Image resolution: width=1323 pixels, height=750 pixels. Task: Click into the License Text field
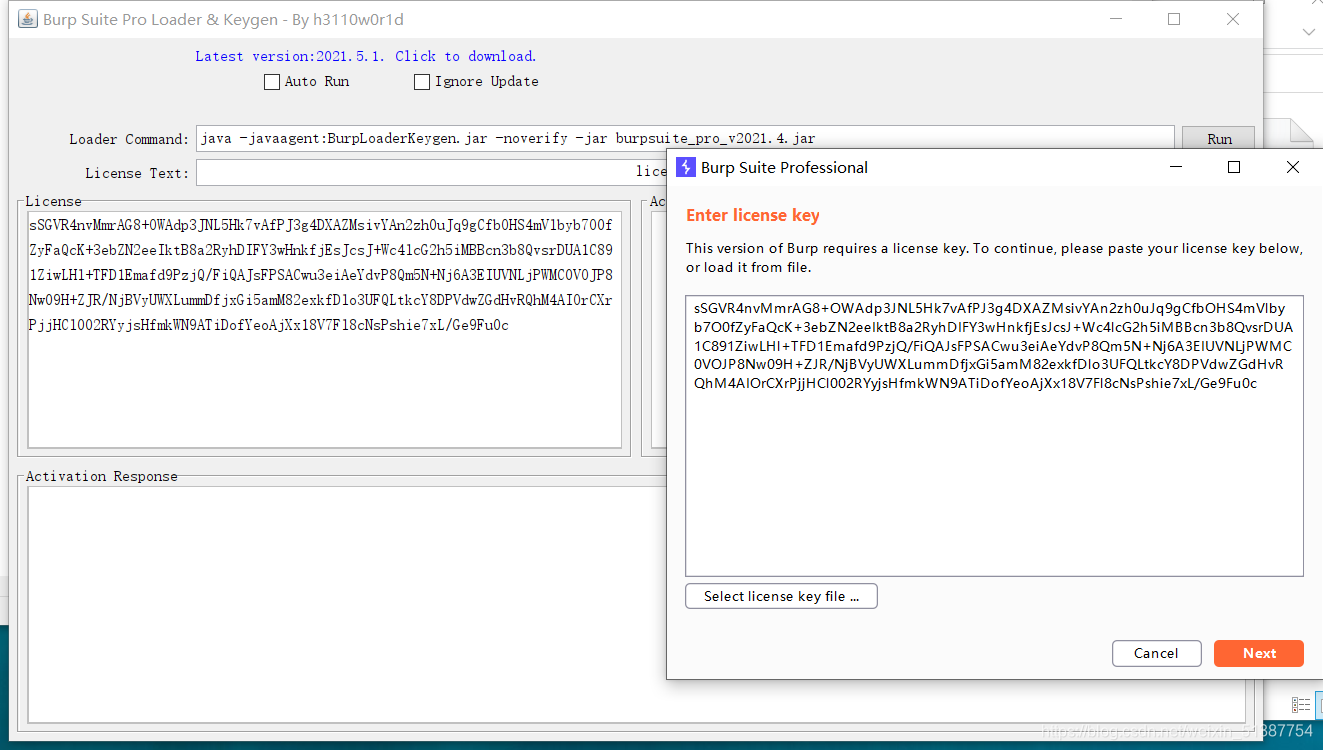(x=431, y=173)
